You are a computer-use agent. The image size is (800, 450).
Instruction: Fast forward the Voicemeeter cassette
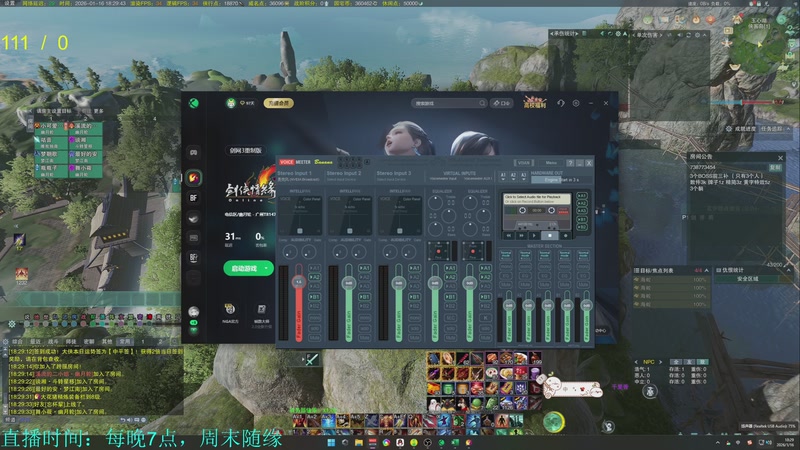tap(521, 236)
